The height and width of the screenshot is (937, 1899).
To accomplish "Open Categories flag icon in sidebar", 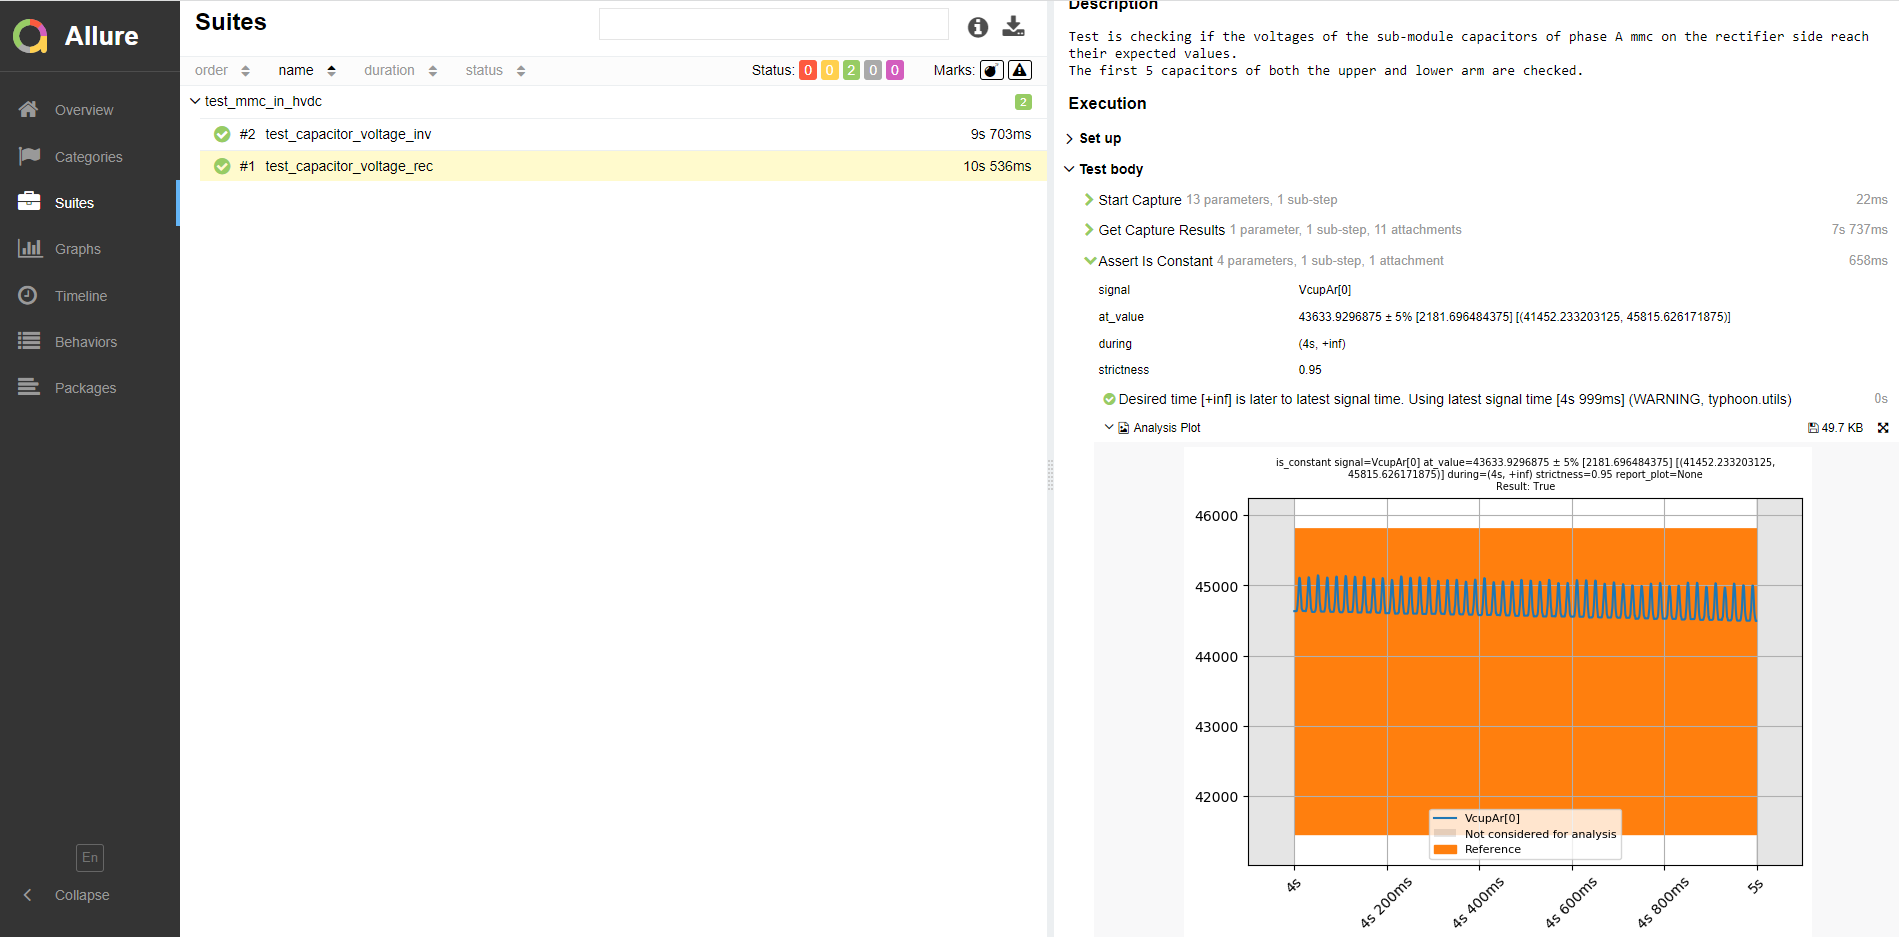I will pos(29,156).
